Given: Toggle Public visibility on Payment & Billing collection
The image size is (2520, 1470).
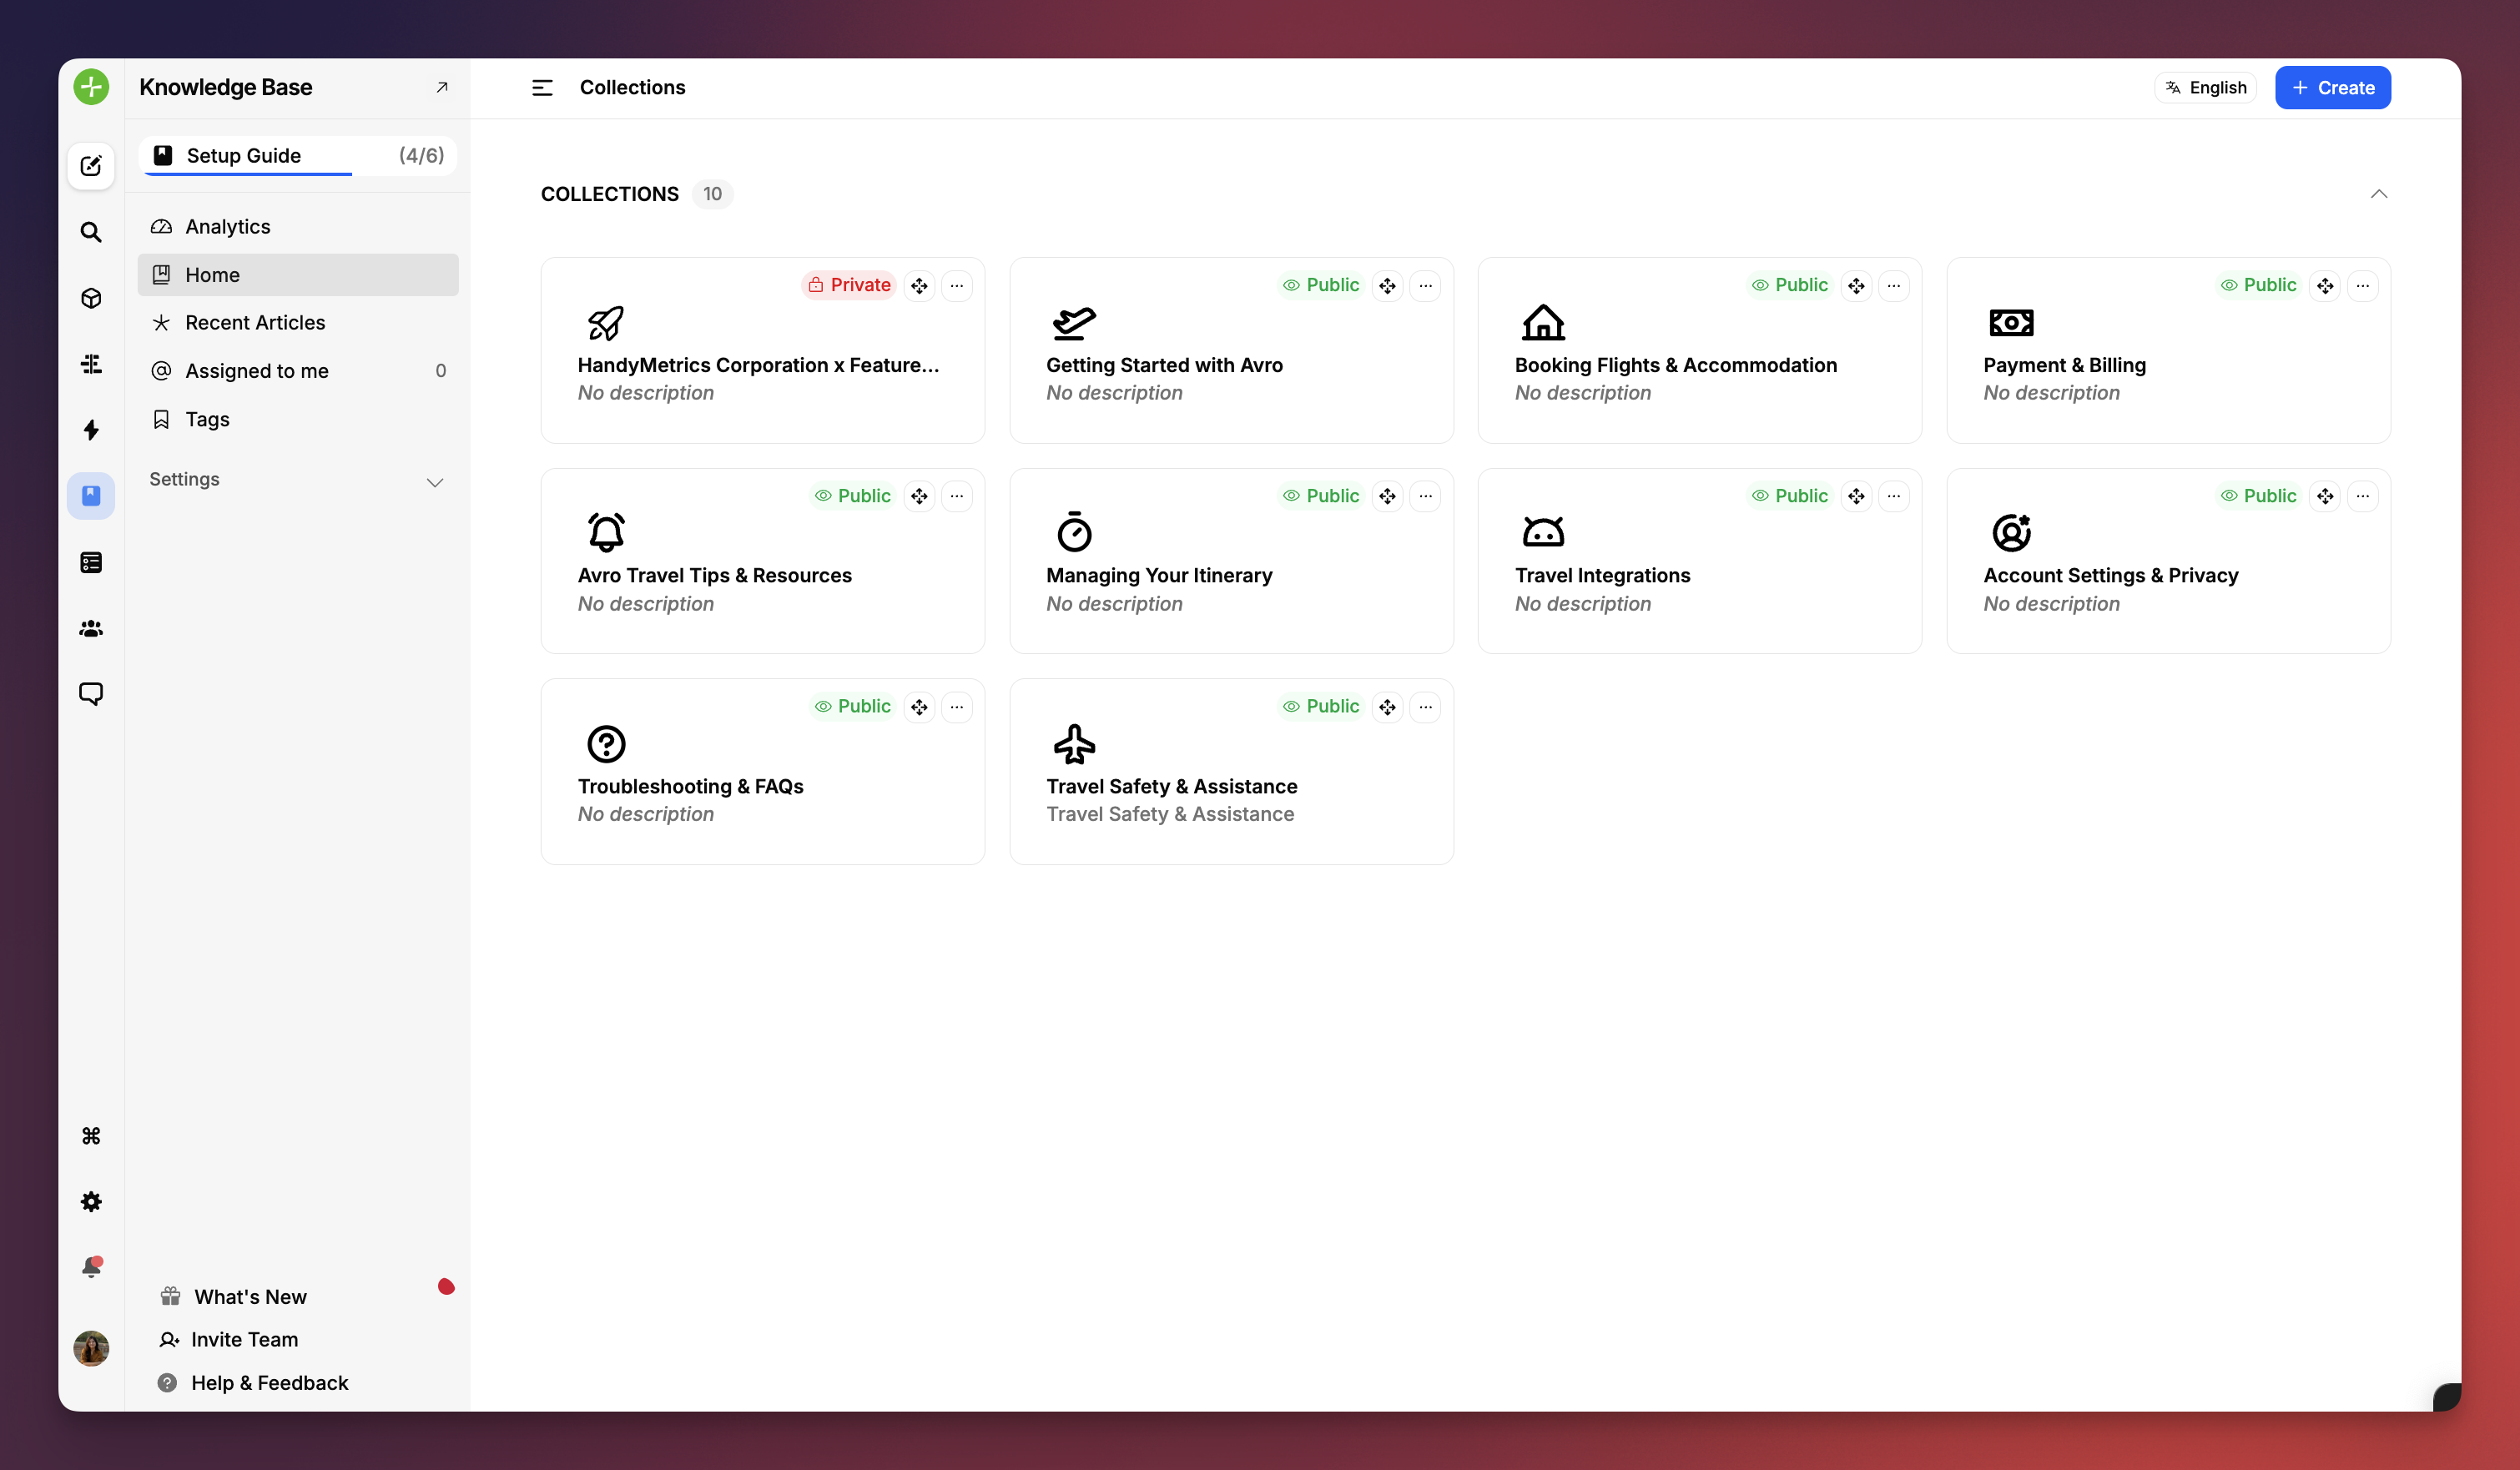Looking at the screenshot, I should click(2258, 285).
